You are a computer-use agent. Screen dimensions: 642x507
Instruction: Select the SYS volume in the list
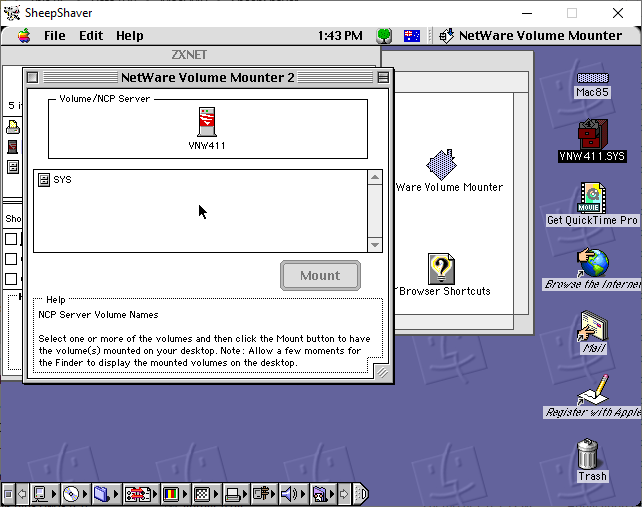pyautogui.click(x=55, y=179)
